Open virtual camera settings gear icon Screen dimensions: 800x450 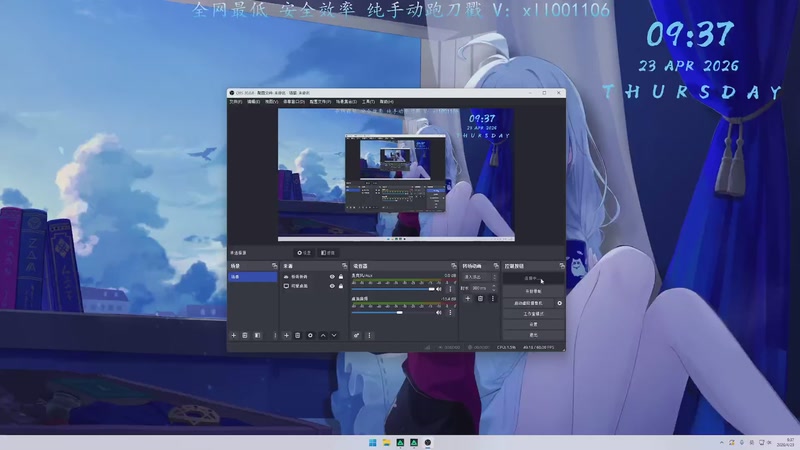tap(560, 303)
